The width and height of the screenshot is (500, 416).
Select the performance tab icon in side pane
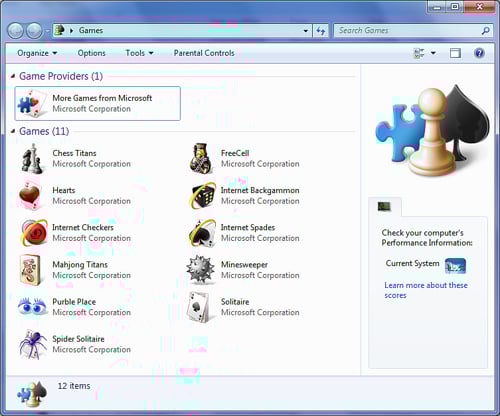384,207
